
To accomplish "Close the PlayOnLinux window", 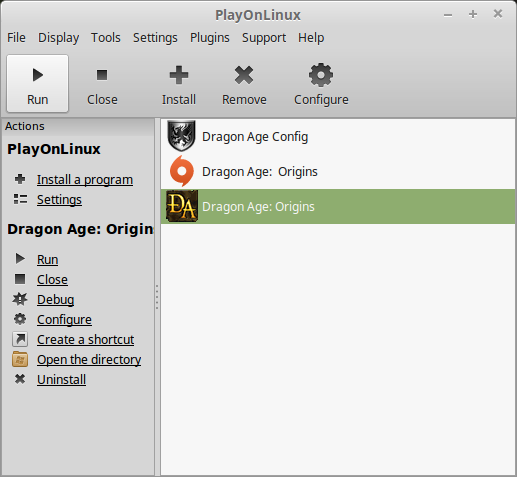I will (498, 14).
